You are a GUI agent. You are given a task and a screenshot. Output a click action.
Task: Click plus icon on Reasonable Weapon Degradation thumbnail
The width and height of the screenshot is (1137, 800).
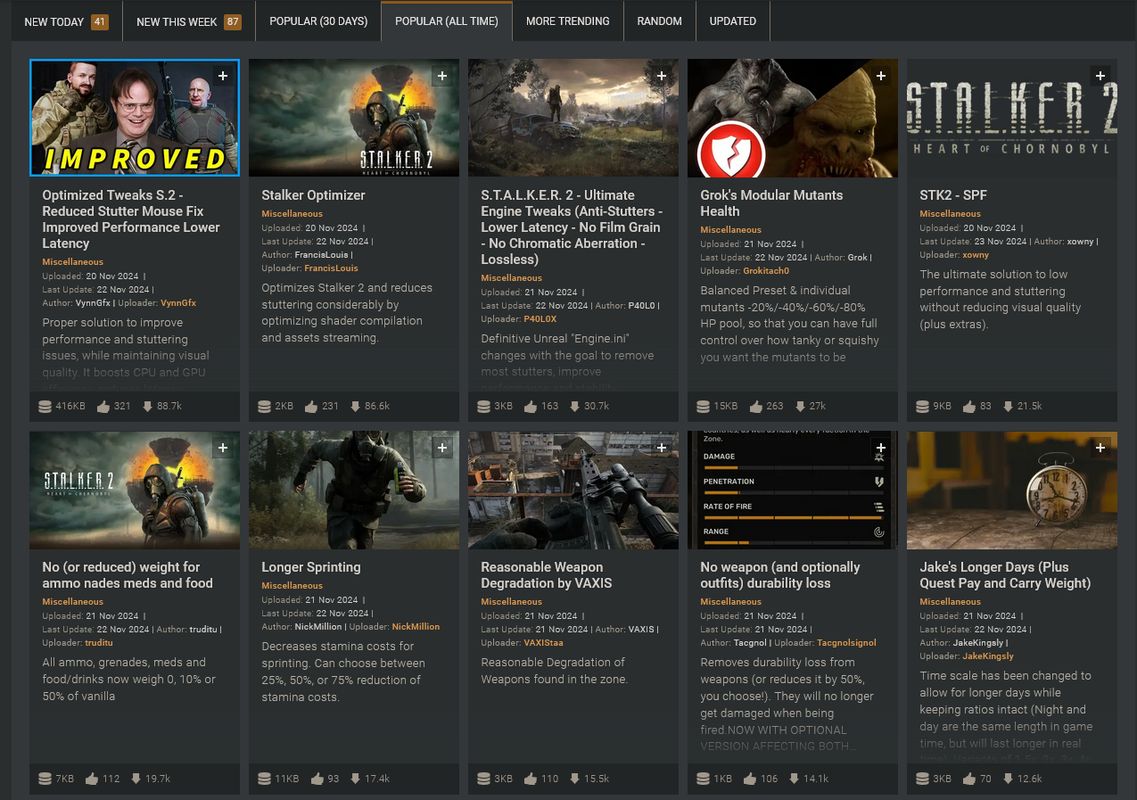(661, 448)
